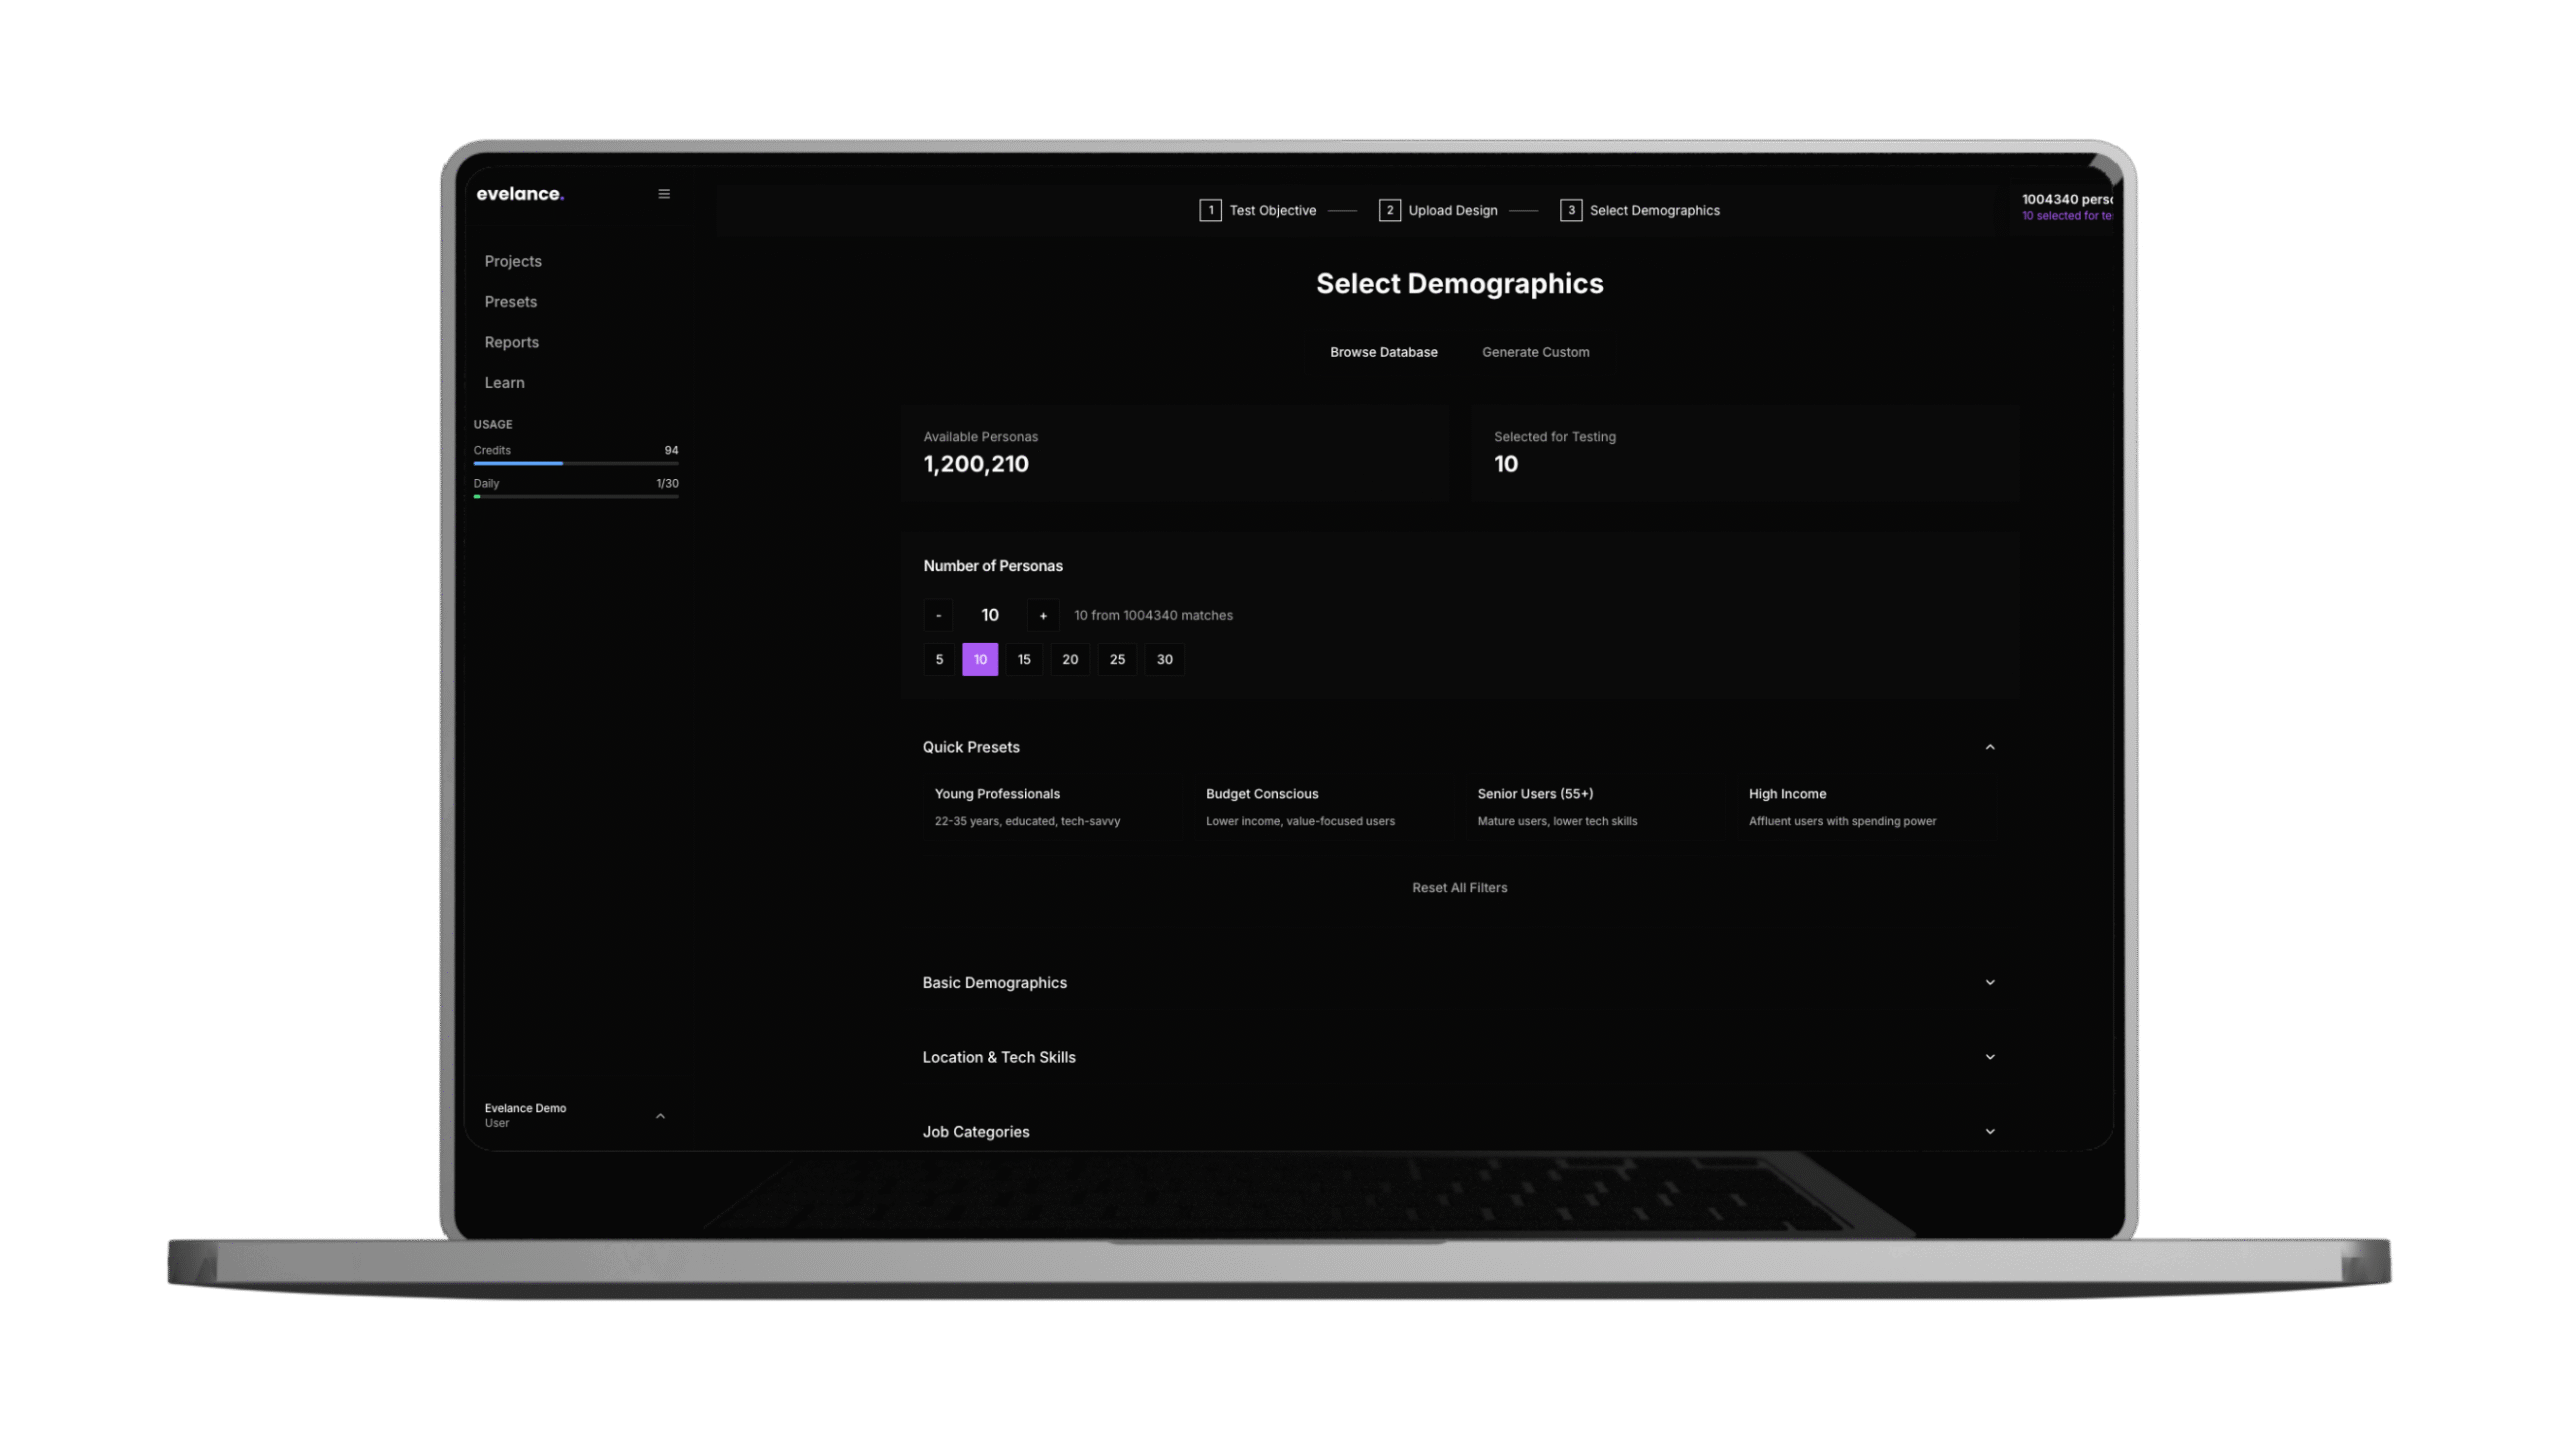
Task: Select 30 personas preset
Action: tap(1164, 659)
